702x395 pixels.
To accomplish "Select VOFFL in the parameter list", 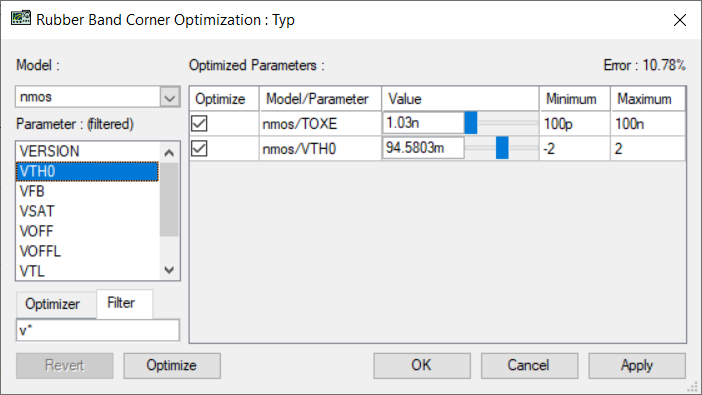I will point(87,251).
